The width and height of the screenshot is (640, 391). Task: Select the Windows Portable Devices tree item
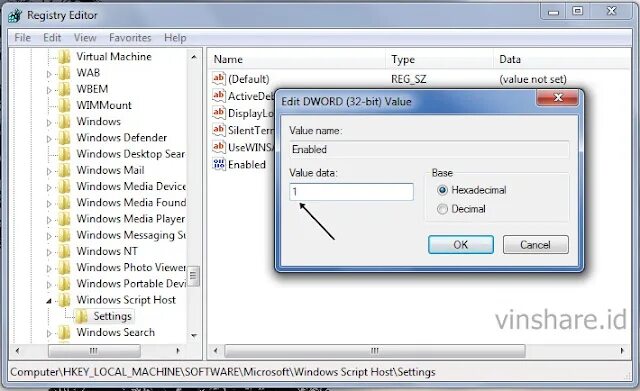click(x=131, y=284)
